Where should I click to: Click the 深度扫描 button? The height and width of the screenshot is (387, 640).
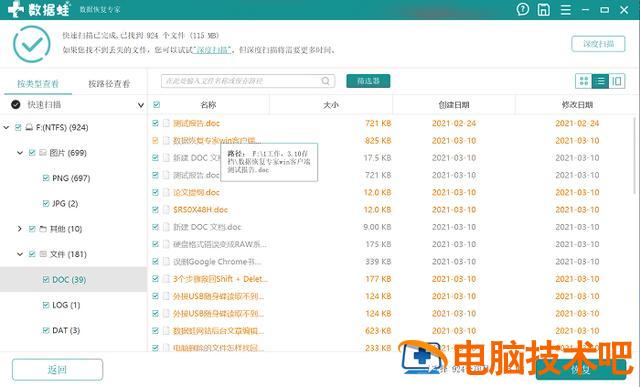click(598, 44)
